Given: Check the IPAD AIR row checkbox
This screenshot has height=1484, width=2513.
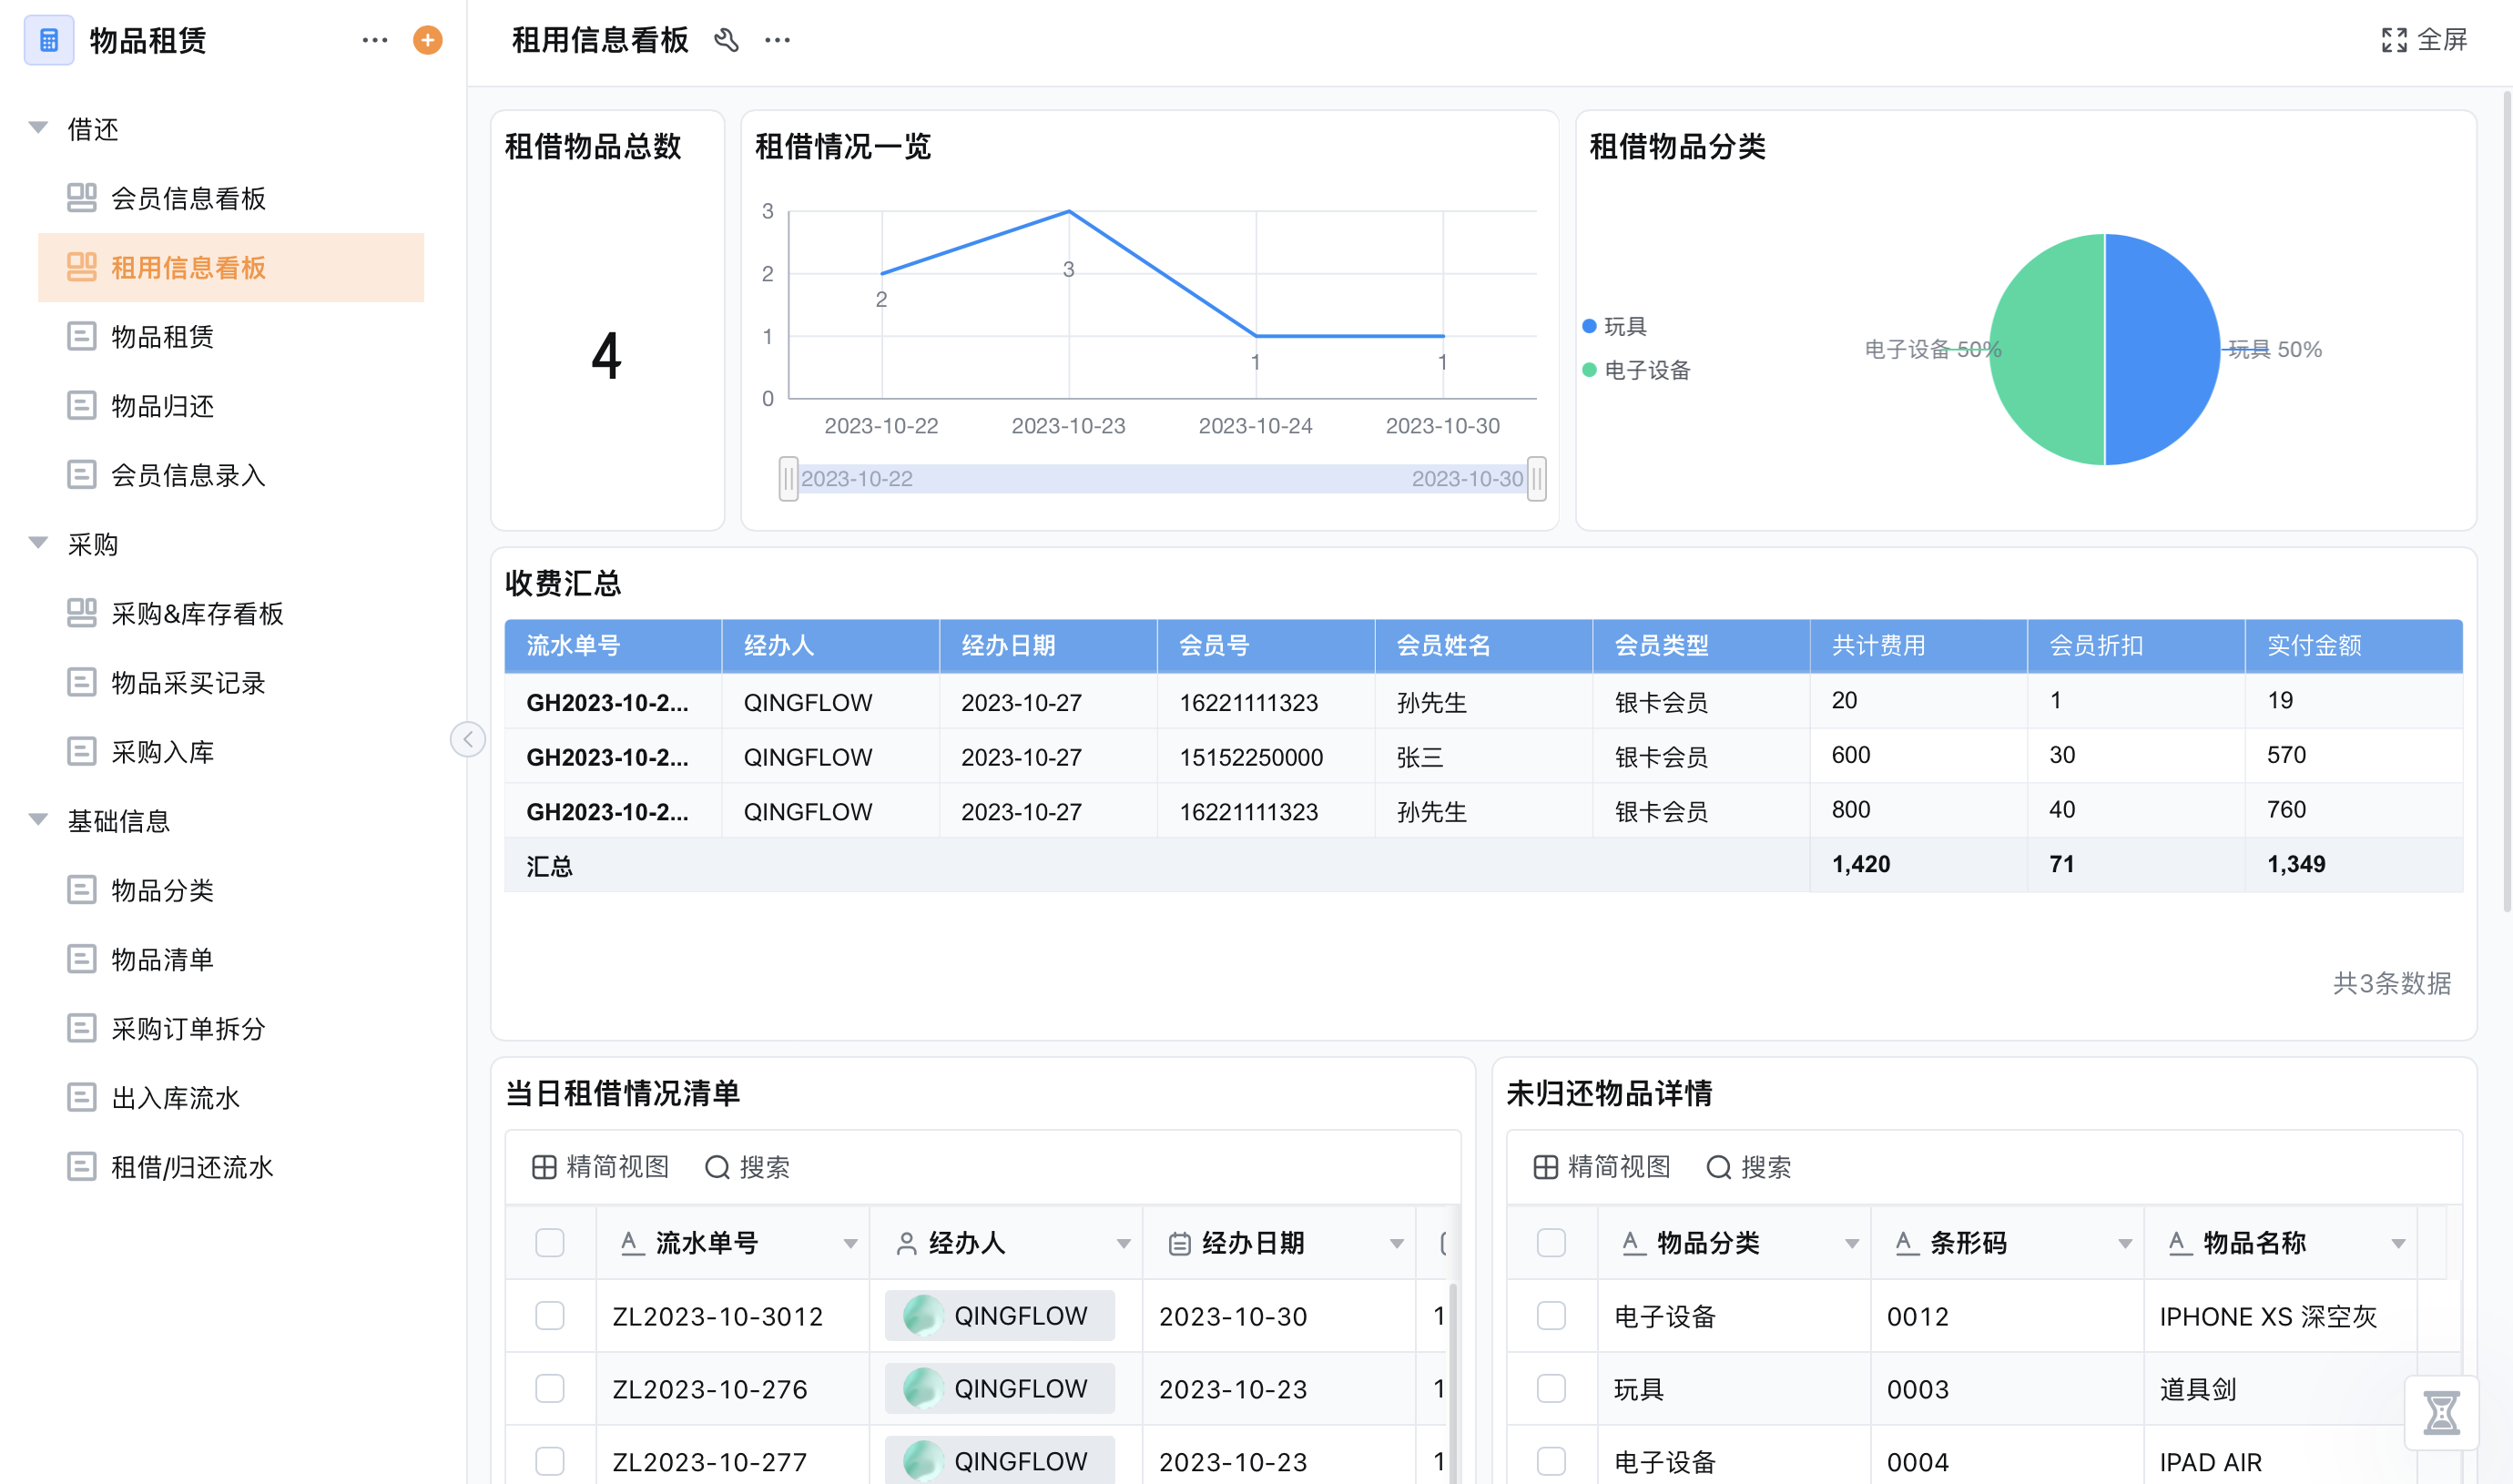Looking at the screenshot, I should point(1551,1461).
